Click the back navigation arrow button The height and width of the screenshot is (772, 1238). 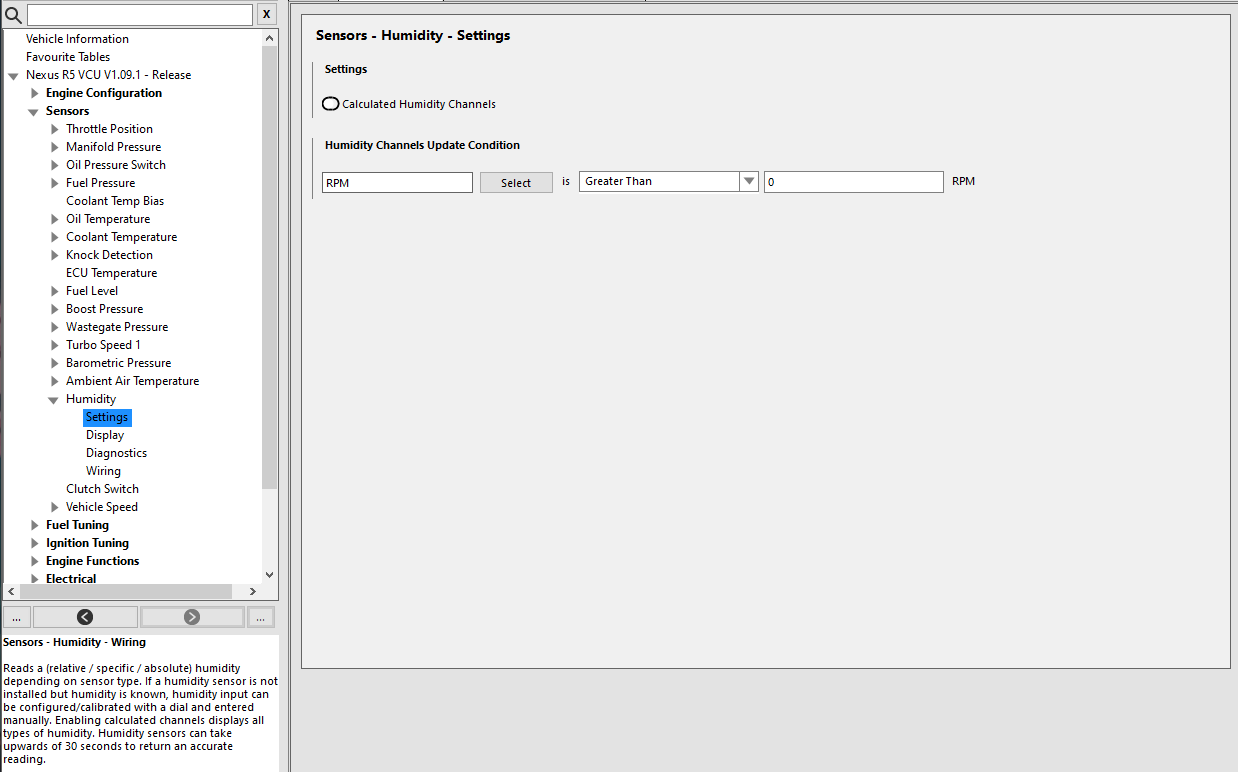[85, 617]
